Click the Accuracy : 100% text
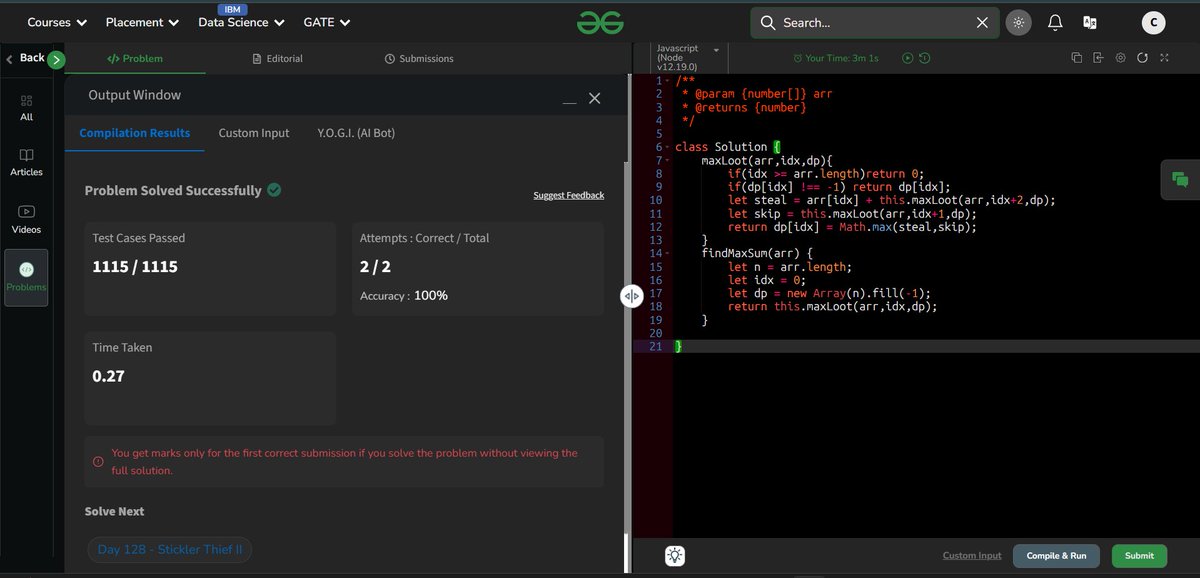 404,296
